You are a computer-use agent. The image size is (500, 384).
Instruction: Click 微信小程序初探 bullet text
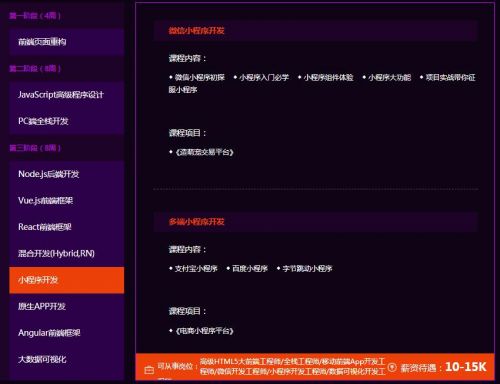[x=200, y=78]
